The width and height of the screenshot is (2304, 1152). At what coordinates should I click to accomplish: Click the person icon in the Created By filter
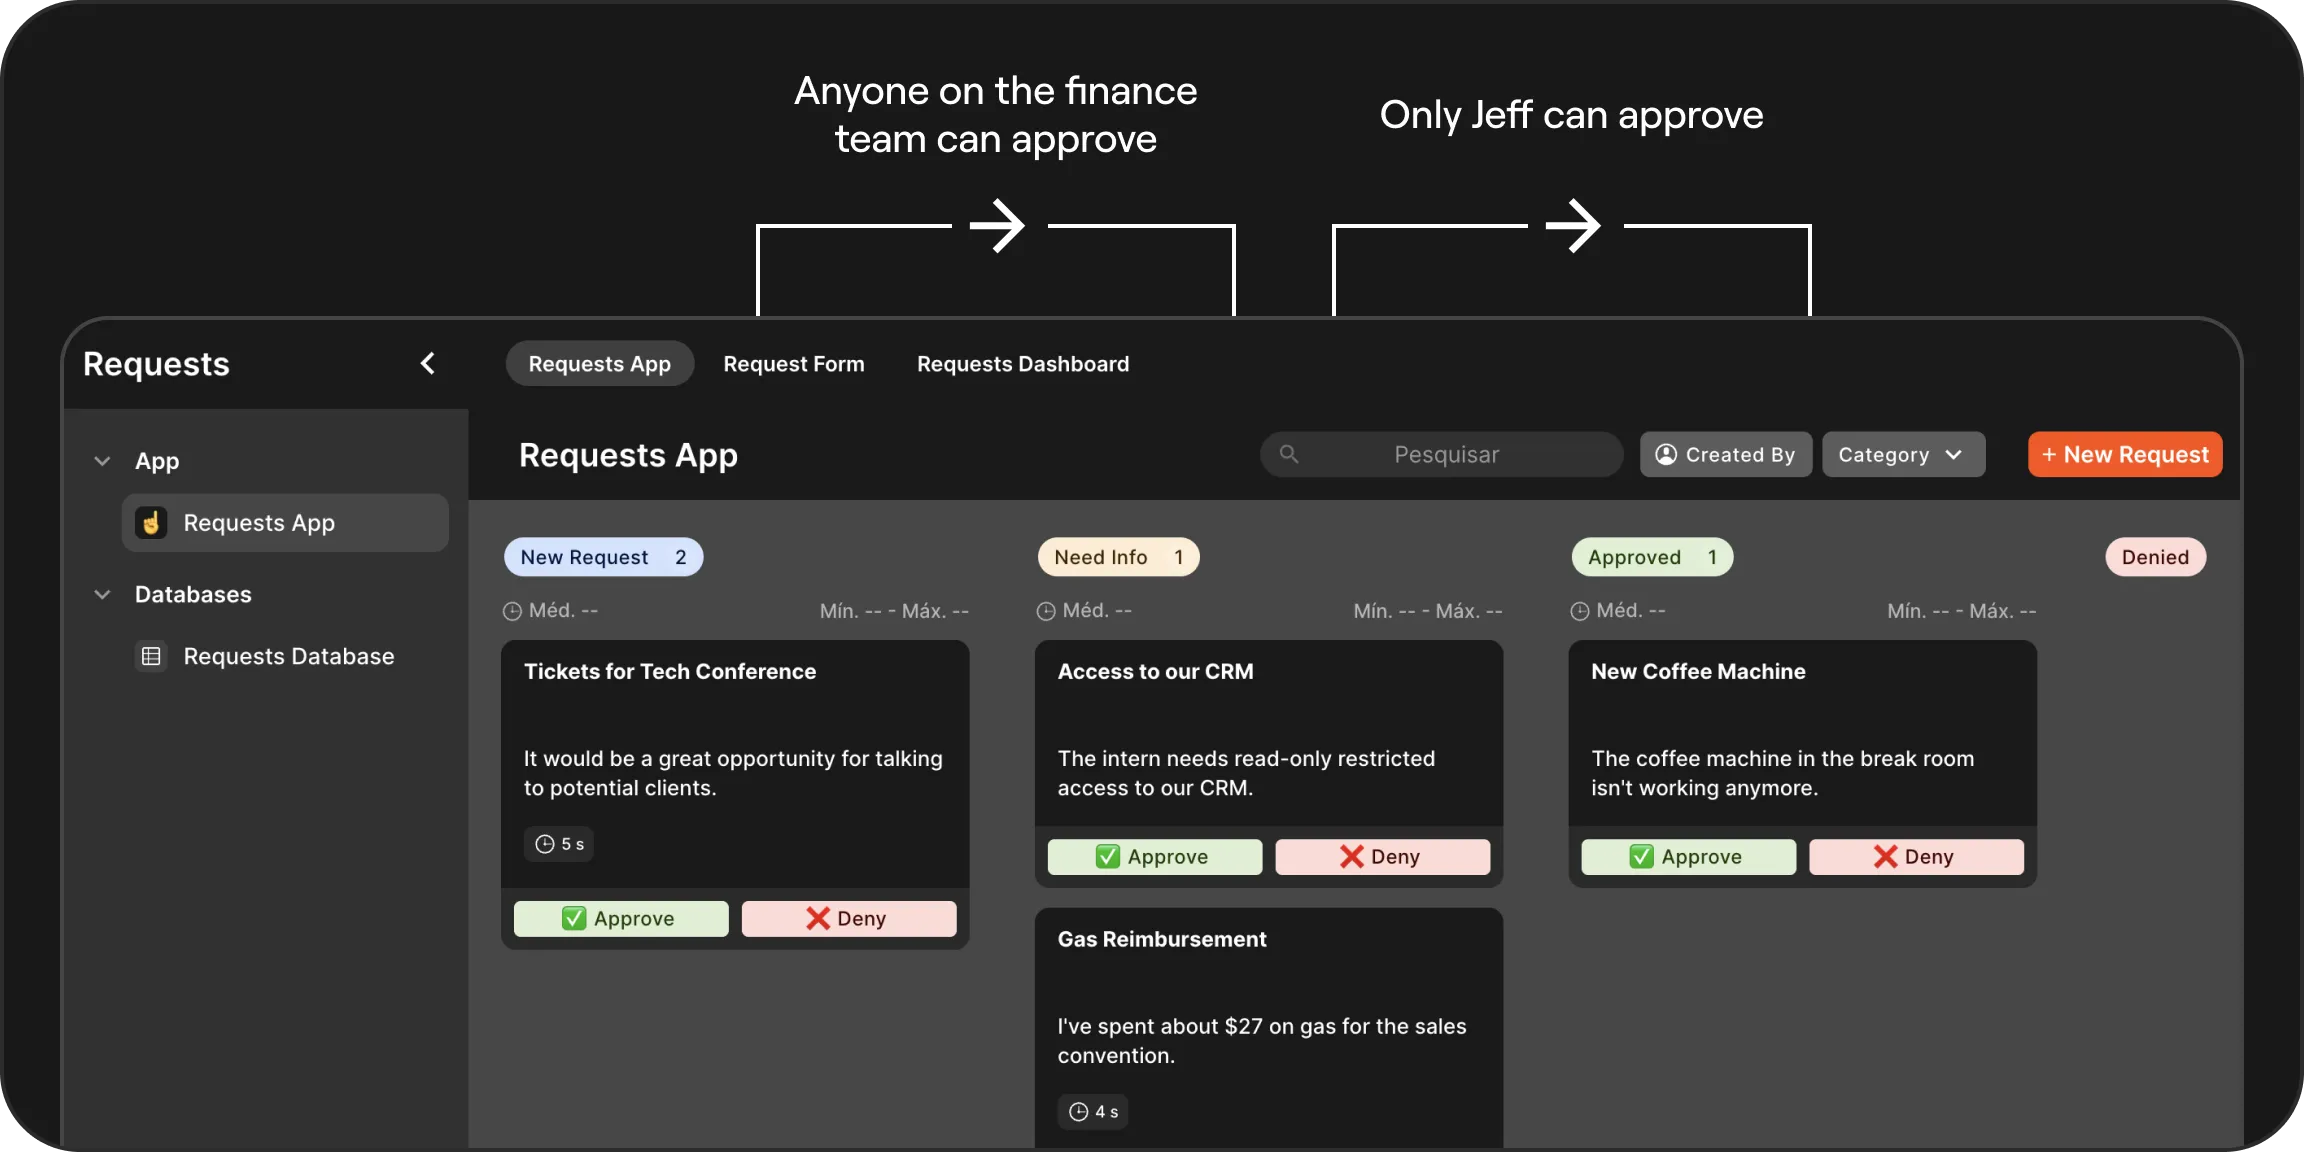[x=1665, y=454]
